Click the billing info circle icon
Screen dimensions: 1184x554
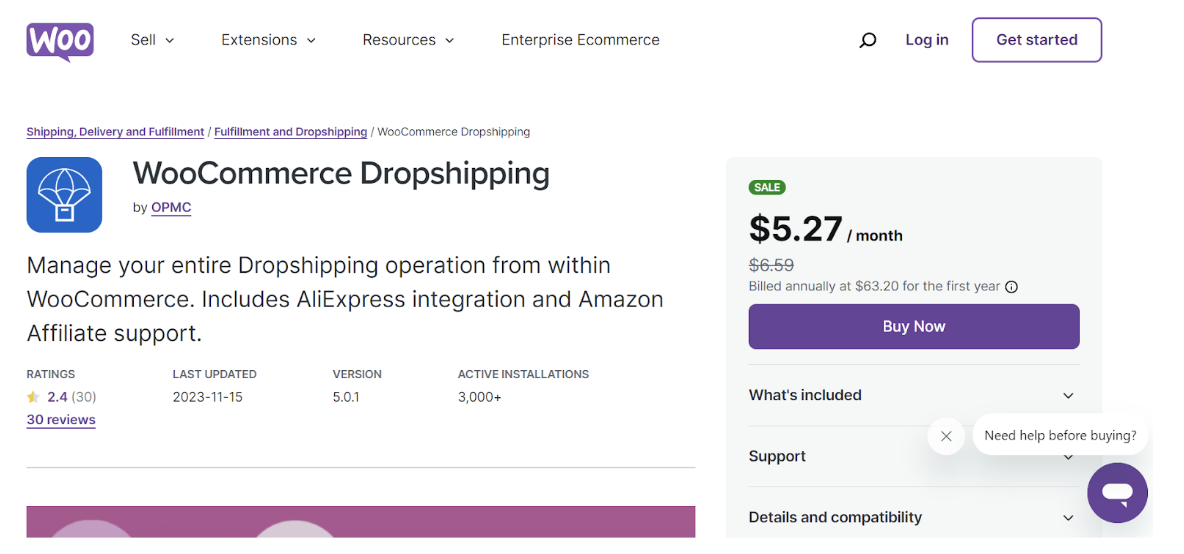pyautogui.click(x=1012, y=287)
